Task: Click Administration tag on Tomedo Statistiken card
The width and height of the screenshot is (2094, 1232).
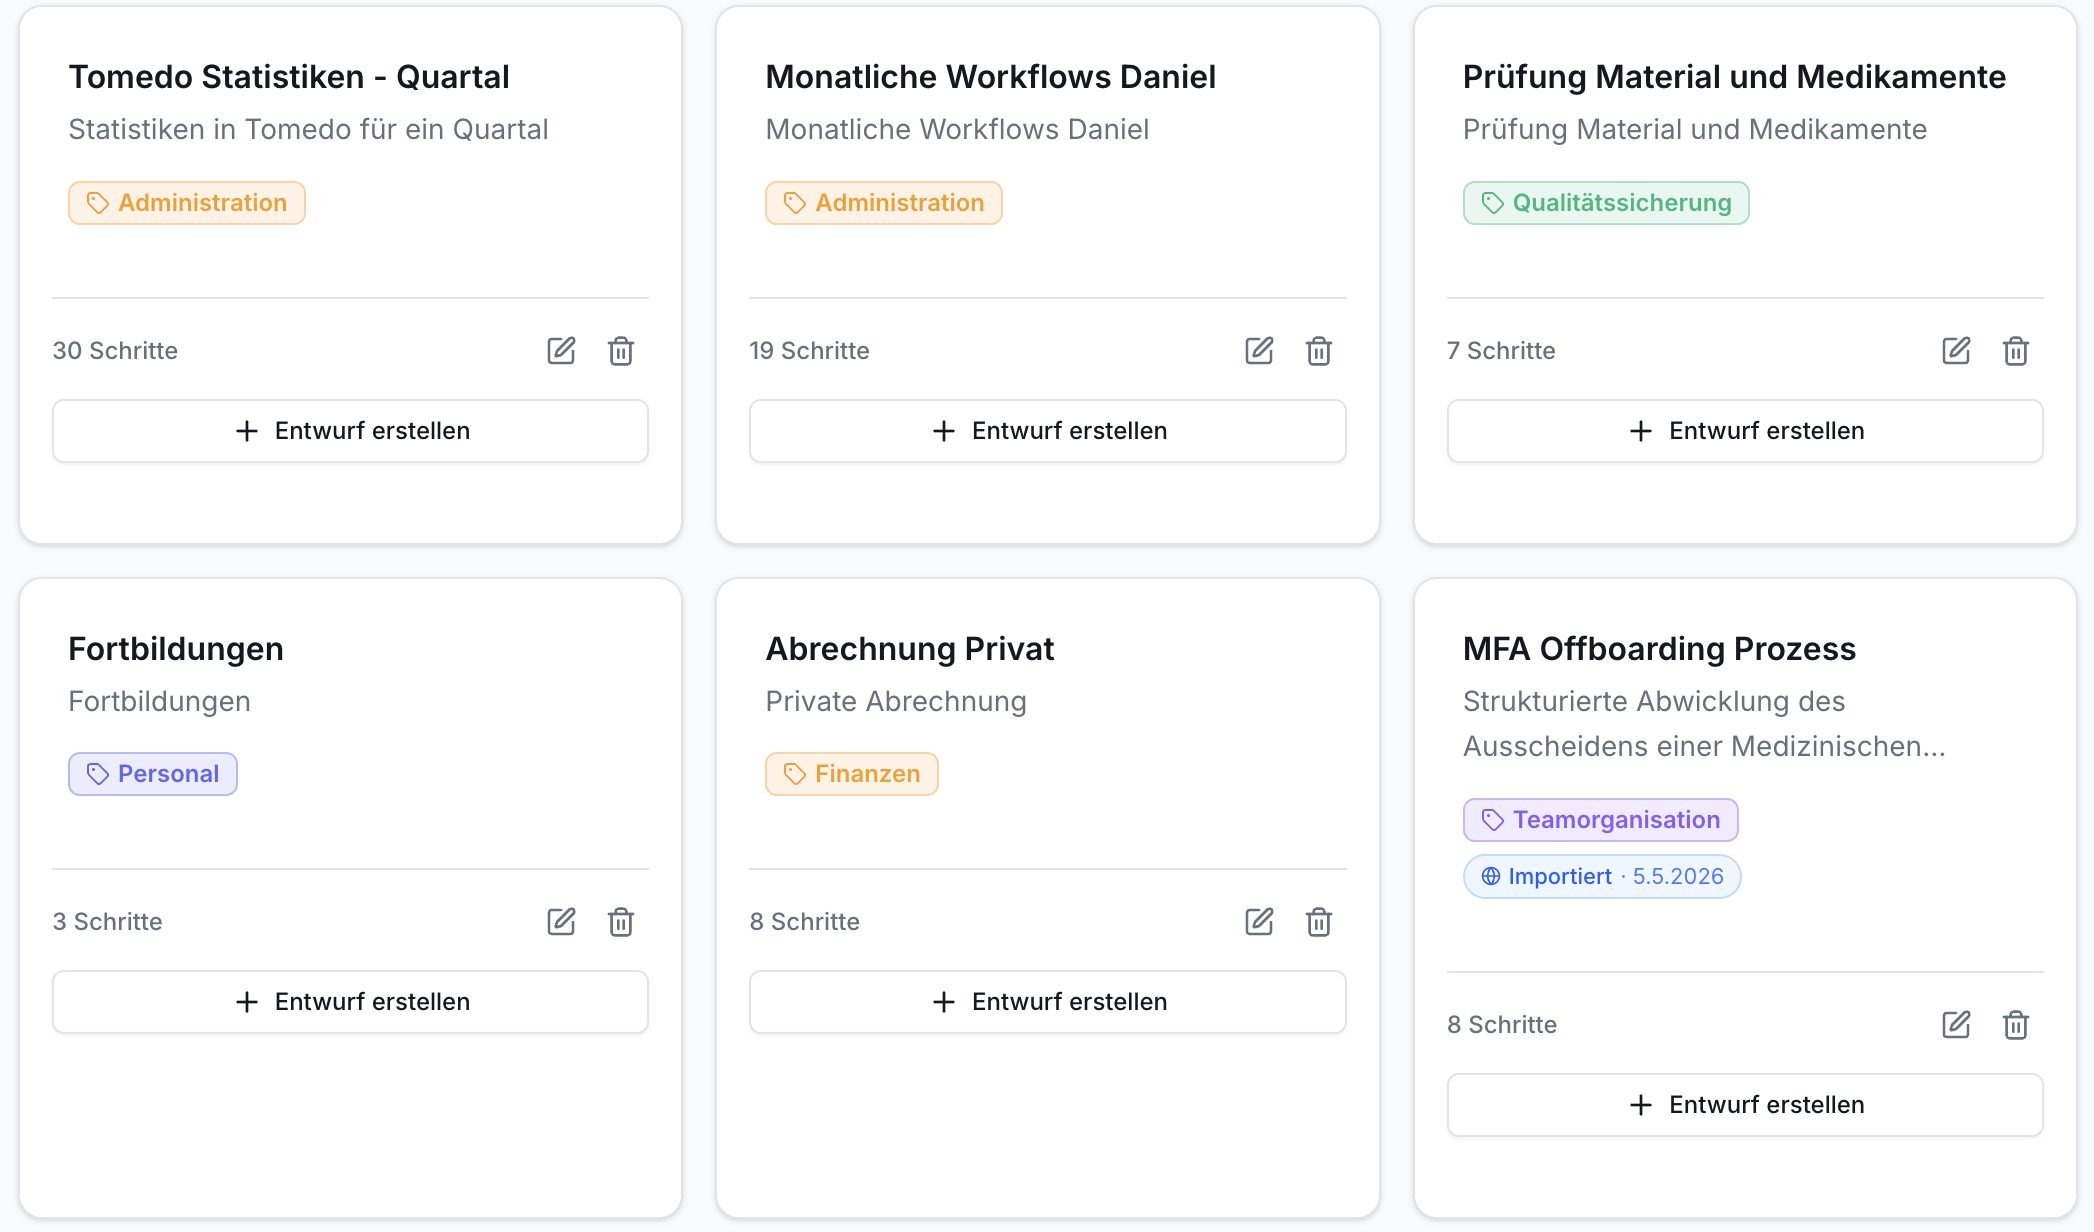Action: pyautogui.click(x=187, y=203)
